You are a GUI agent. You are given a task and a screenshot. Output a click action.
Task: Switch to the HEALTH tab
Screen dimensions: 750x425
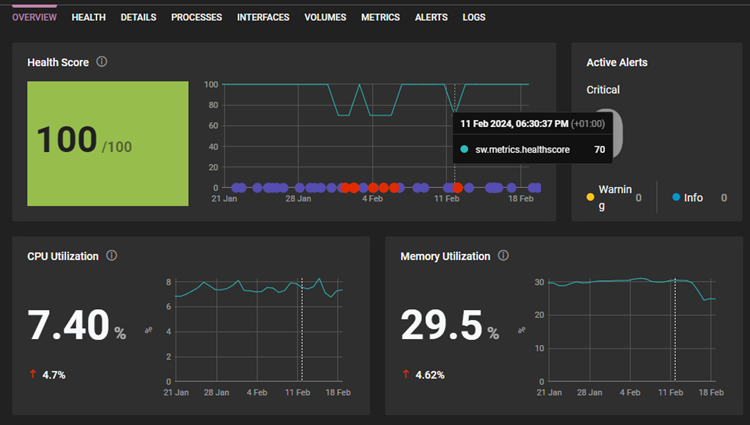tap(88, 17)
